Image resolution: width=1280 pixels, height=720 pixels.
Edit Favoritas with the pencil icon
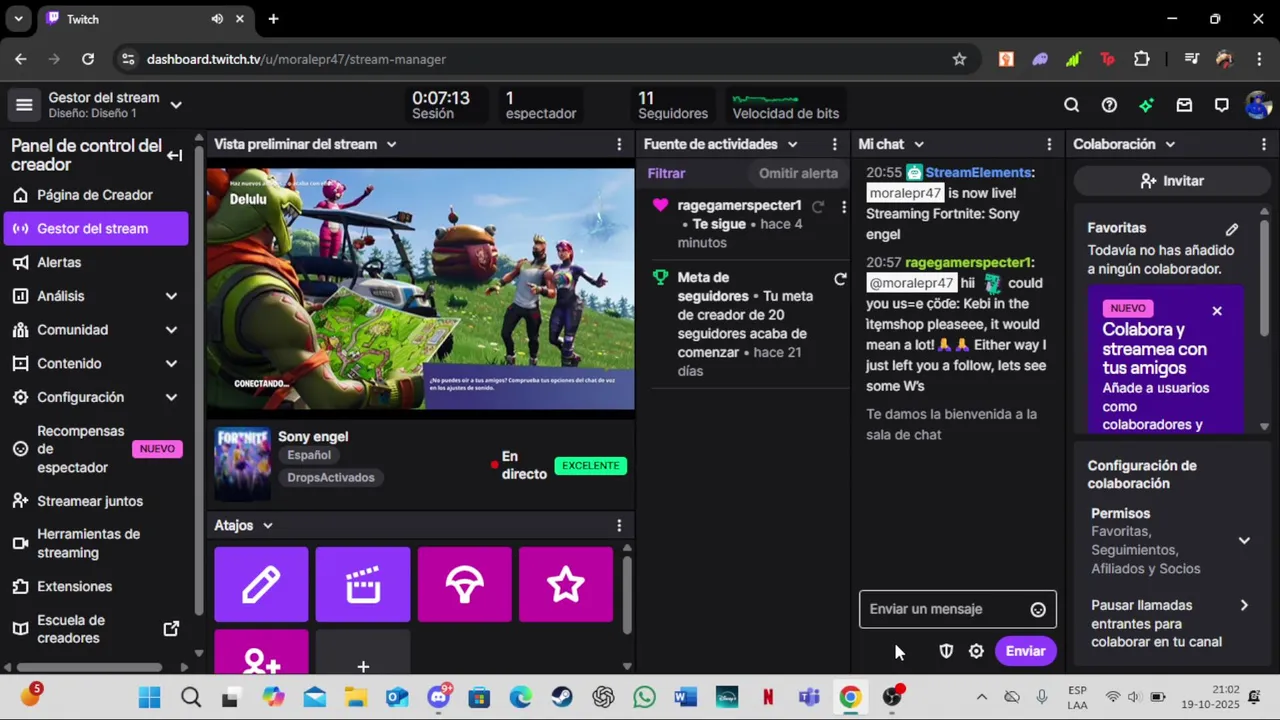click(1232, 229)
